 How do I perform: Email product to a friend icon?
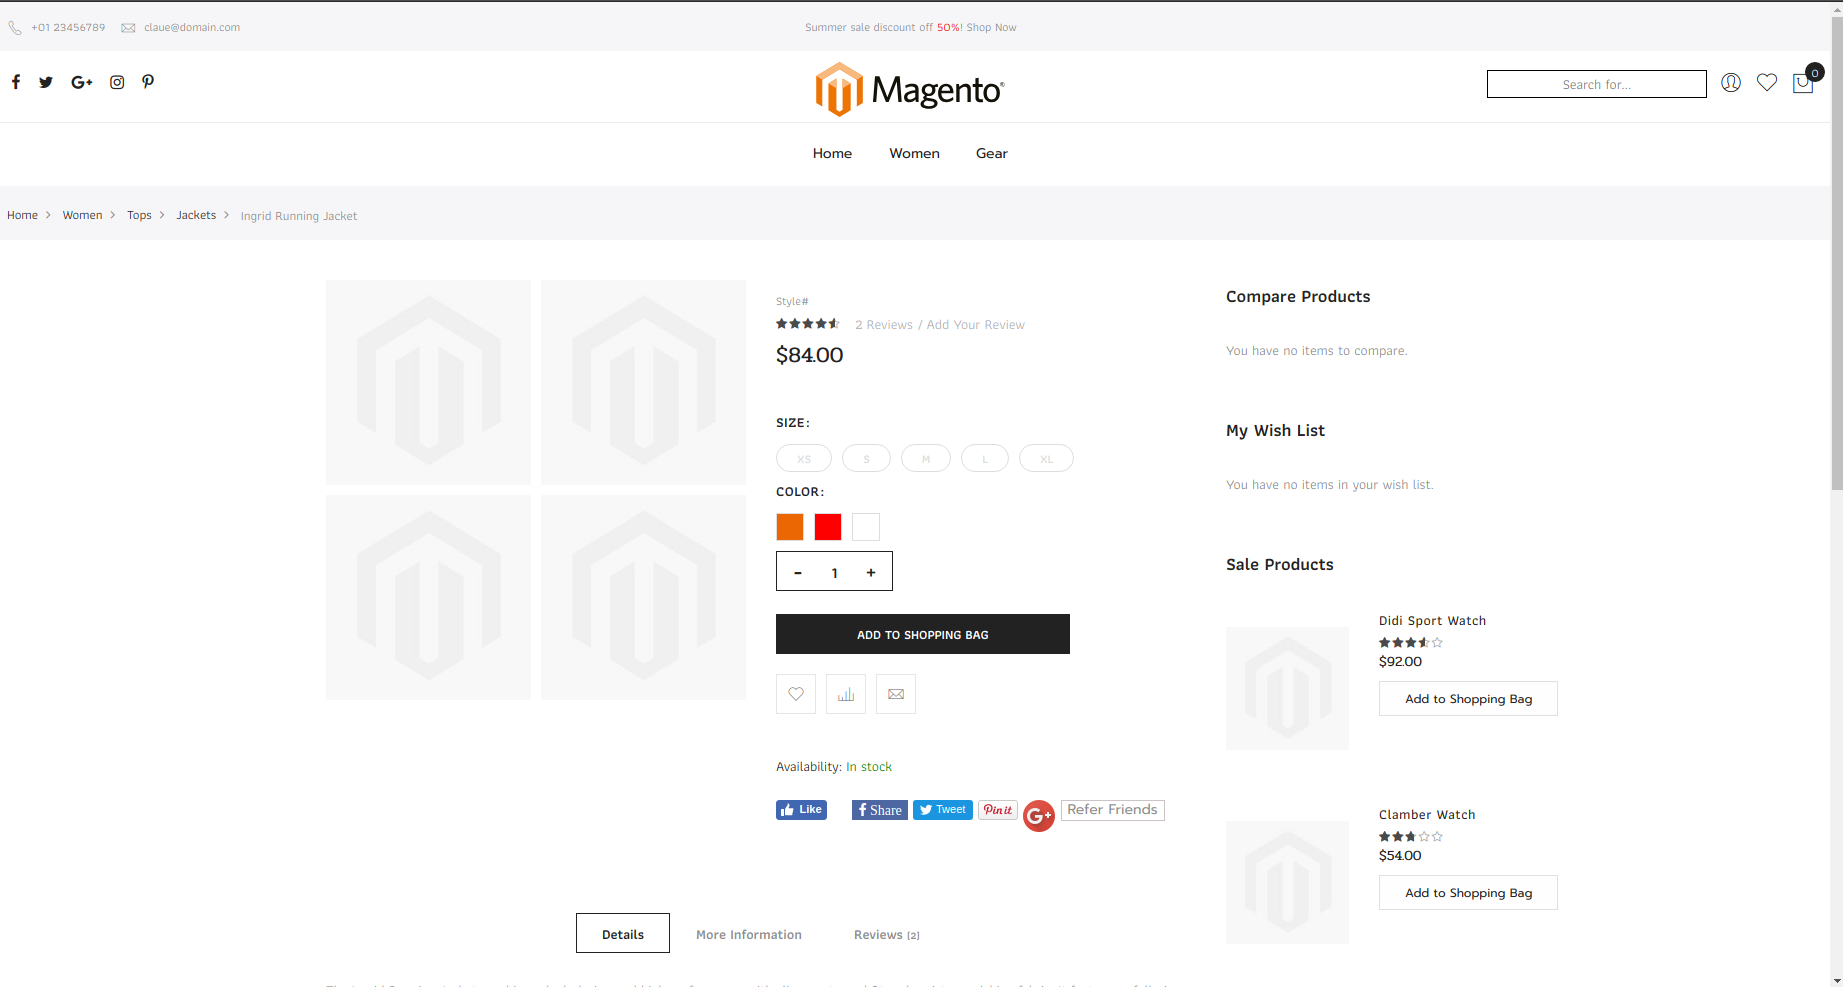coord(896,694)
